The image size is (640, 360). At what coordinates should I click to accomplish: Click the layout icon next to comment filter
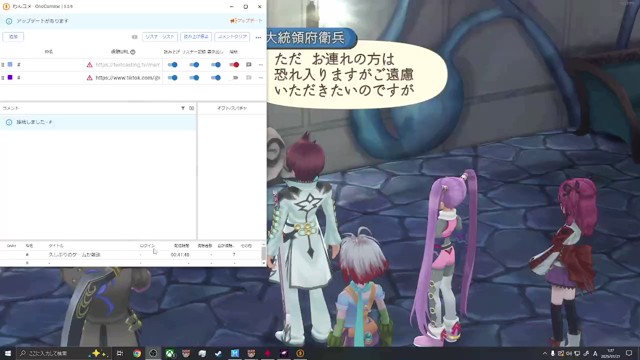191,108
